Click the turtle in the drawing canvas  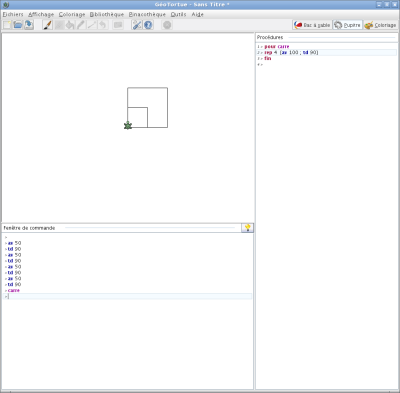click(x=128, y=125)
